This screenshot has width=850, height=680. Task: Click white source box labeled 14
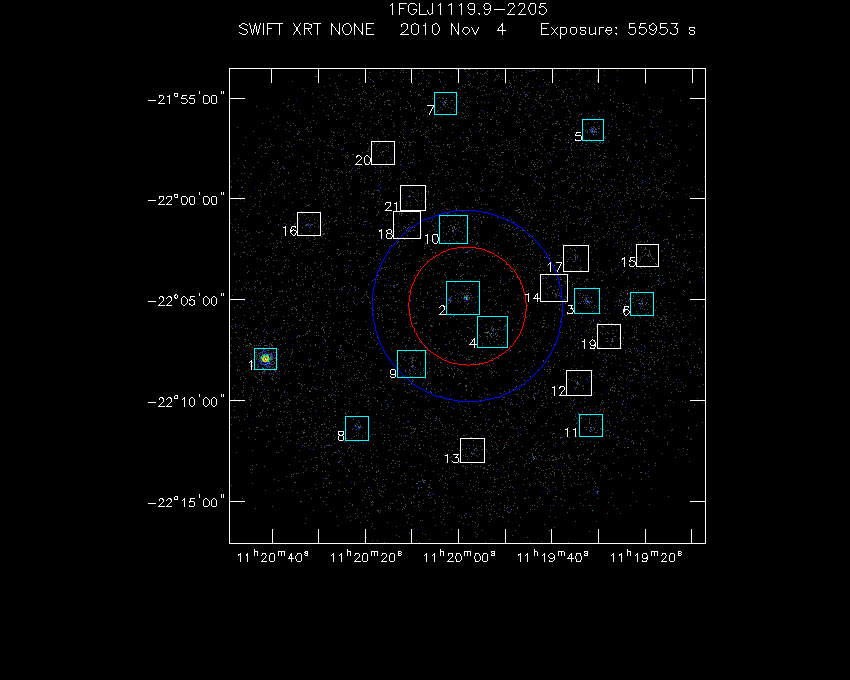(554, 288)
